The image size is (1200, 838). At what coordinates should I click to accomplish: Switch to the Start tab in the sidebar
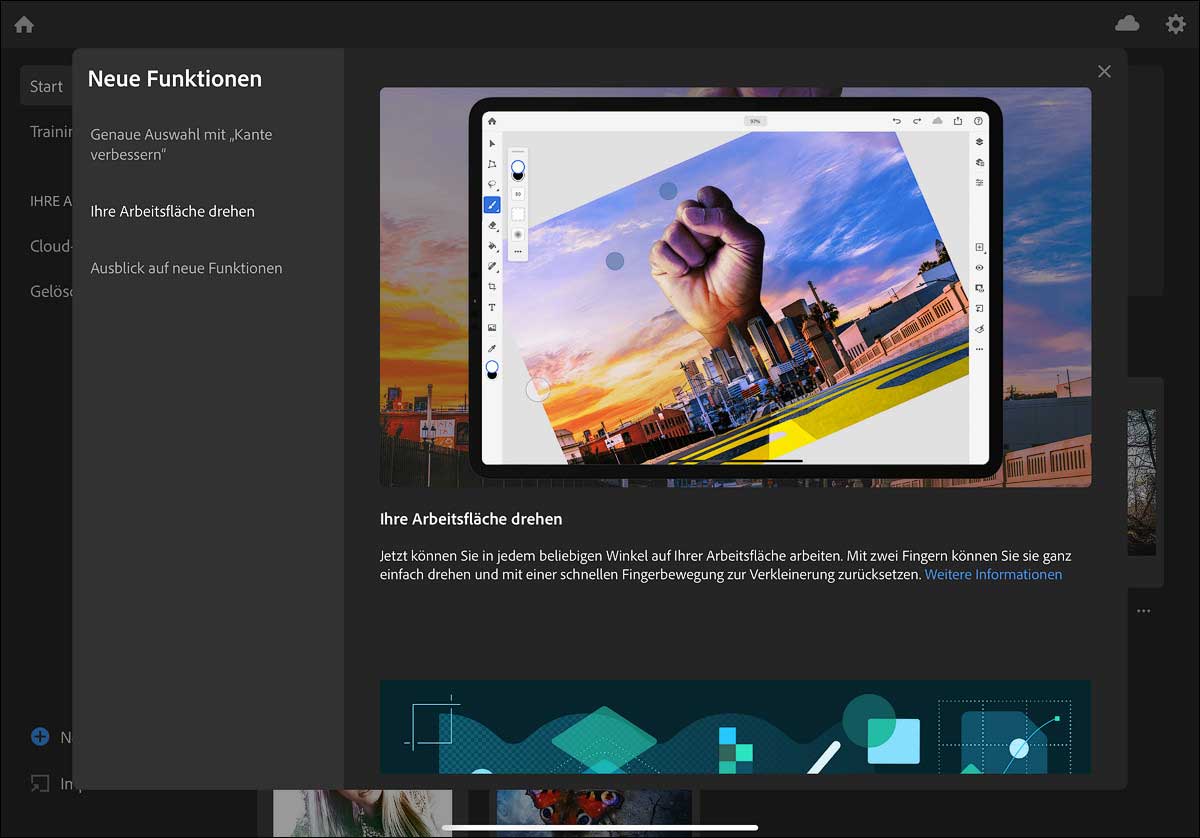(x=46, y=86)
